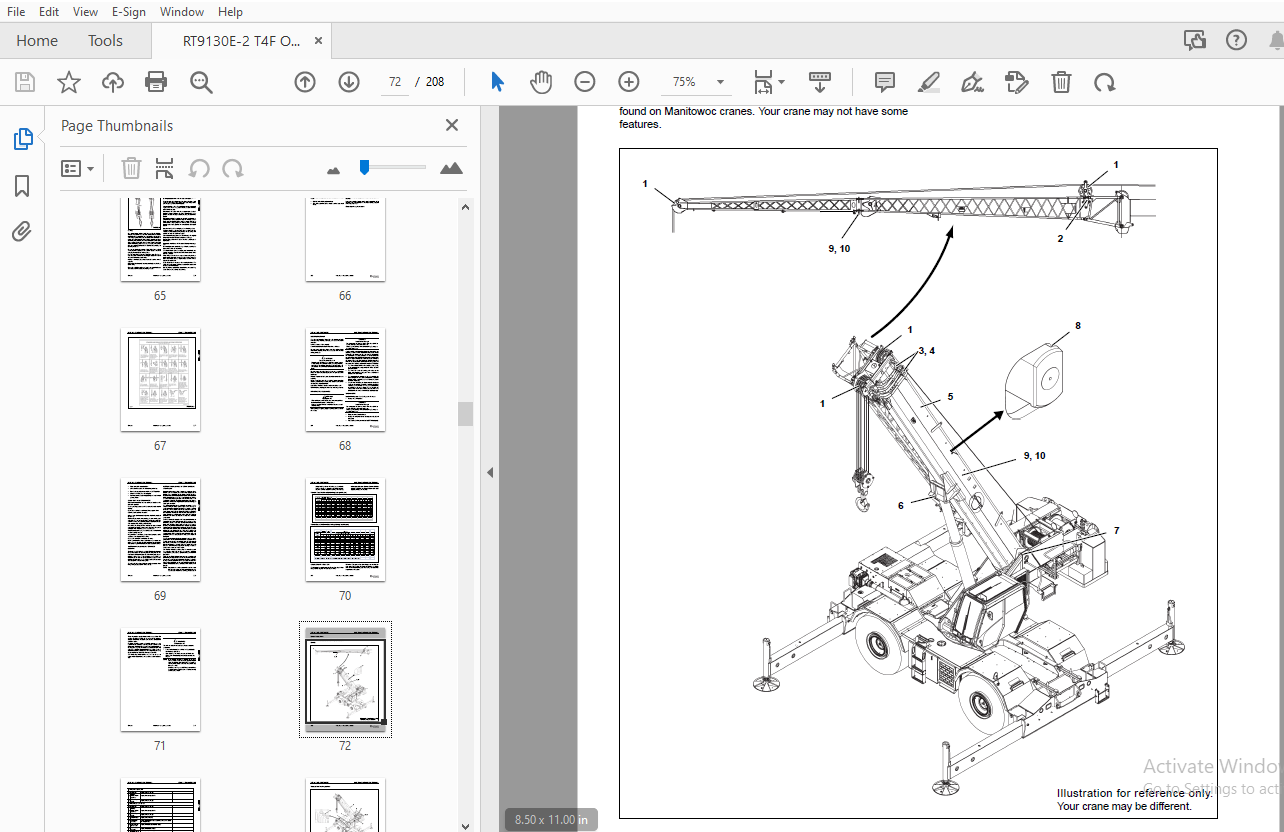This screenshot has width=1284, height=832.
Task: Select page 69 thumbnail
Action: coord(160,530)
